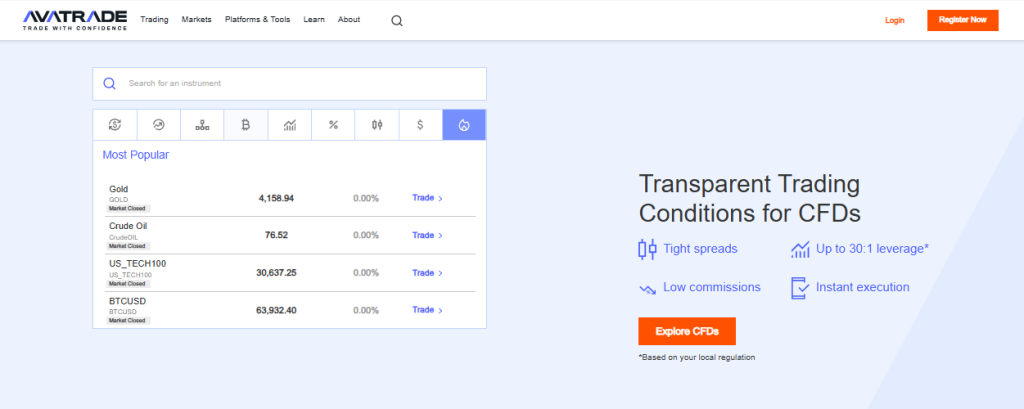
Task: Click the Market Closed badge under Gold
Action: click(129, 209)
